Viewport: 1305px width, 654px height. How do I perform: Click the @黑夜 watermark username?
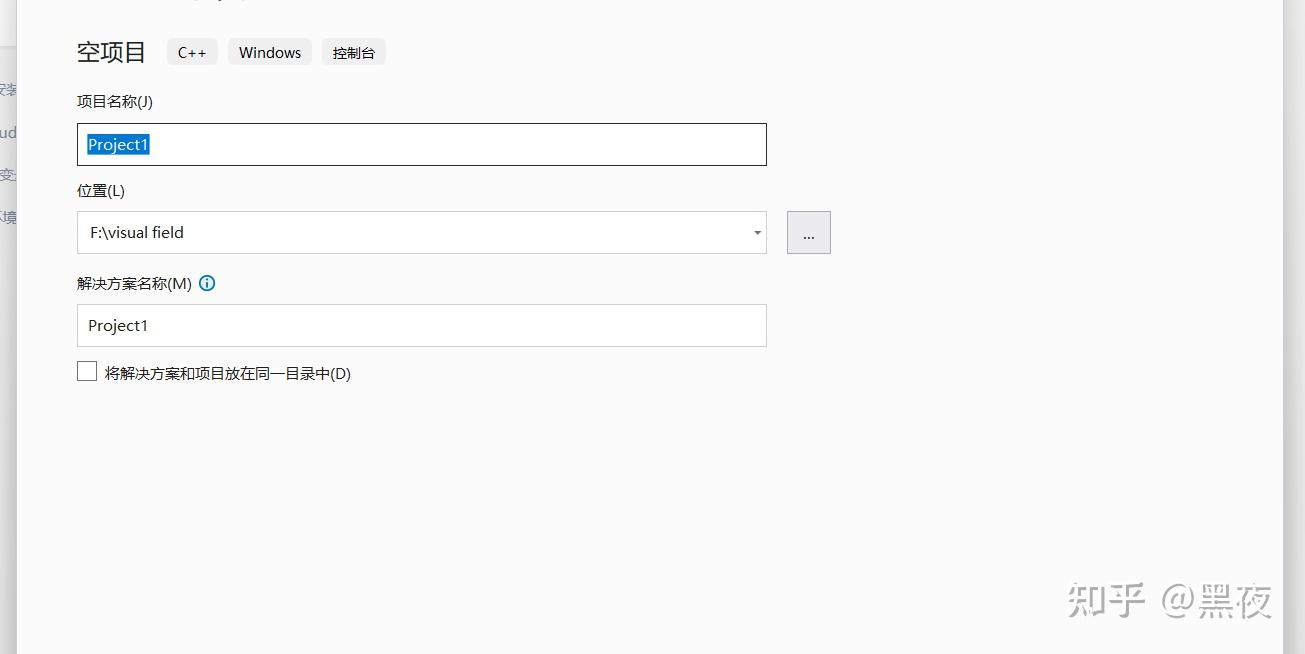pyautogui.click(x=1217, y=600)
